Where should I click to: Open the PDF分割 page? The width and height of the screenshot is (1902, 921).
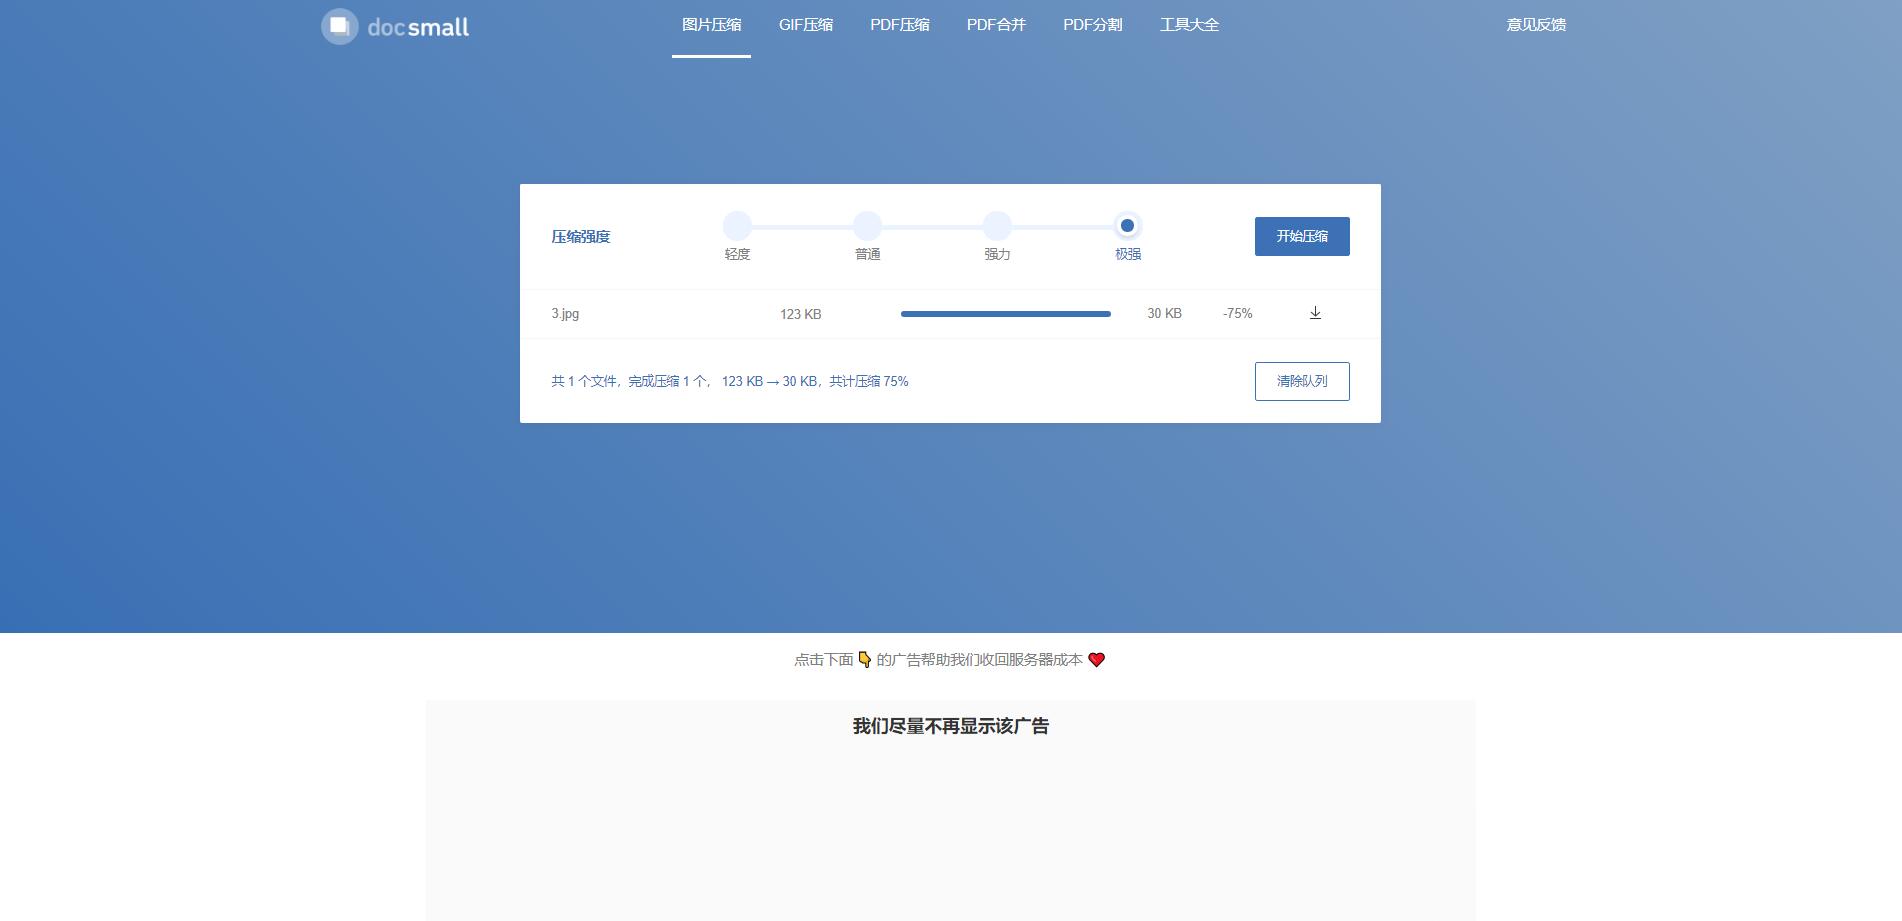coord(1093,24)
